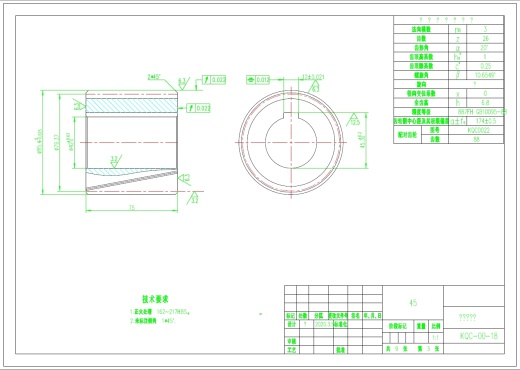The width and height of the screenshot is (520, 370).
Task: Click the 12±0.021 keyway width dimension
Action: tap(313, 77)
